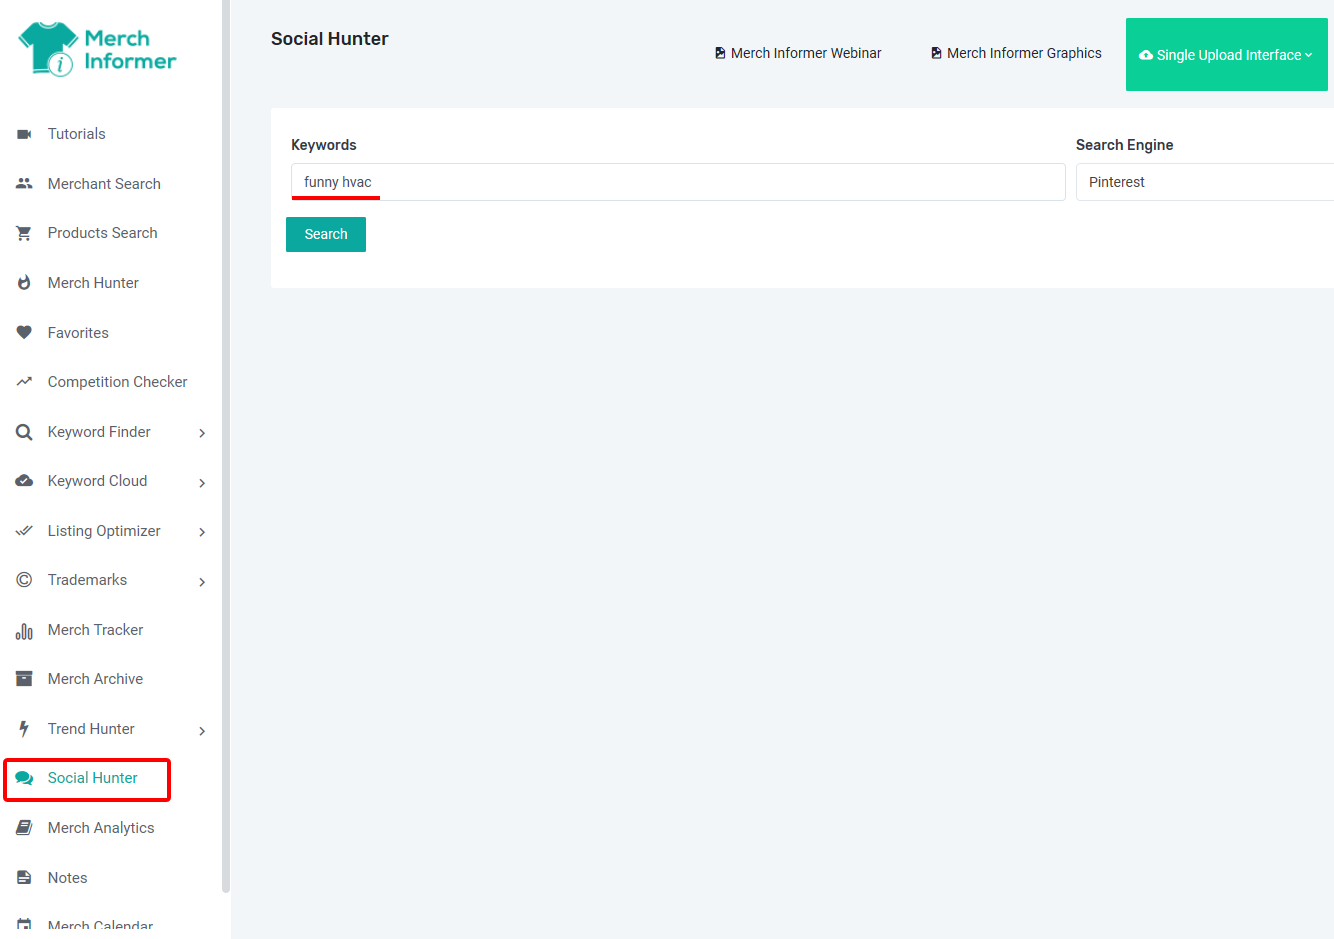Click the Keyword Cloud cloud icon
Screen dimensions: 1334x939
coord(24,481)
